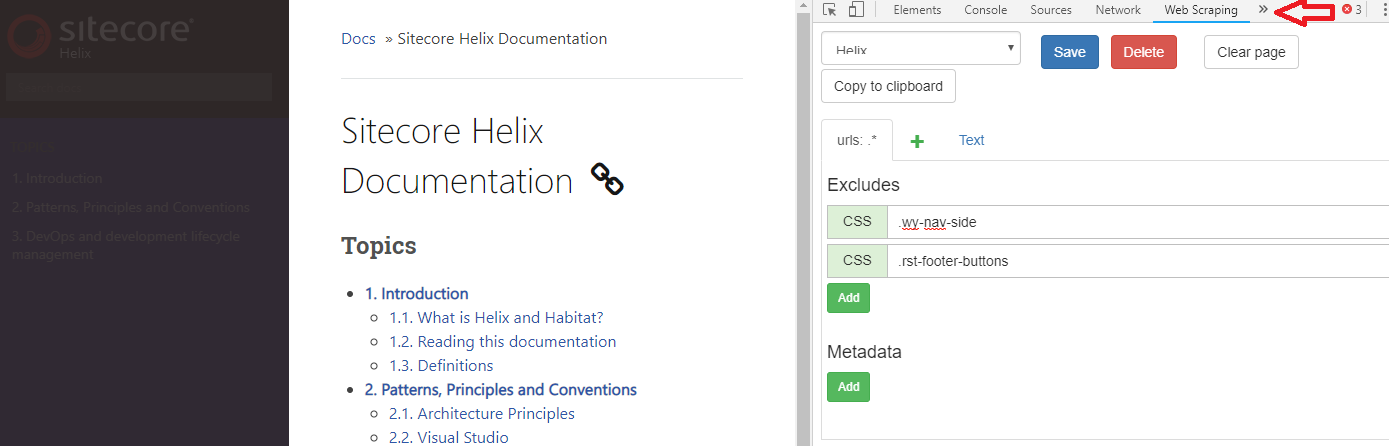1389x446 pixels.
Task: Open '1.2. Reading this documentation' link
Action: [x=503, y=342]
